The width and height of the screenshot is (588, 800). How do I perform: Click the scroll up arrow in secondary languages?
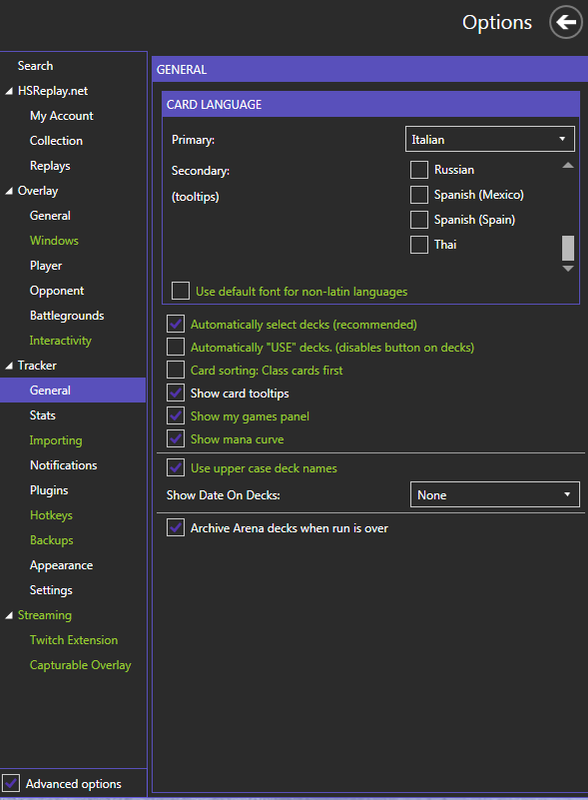568,165
